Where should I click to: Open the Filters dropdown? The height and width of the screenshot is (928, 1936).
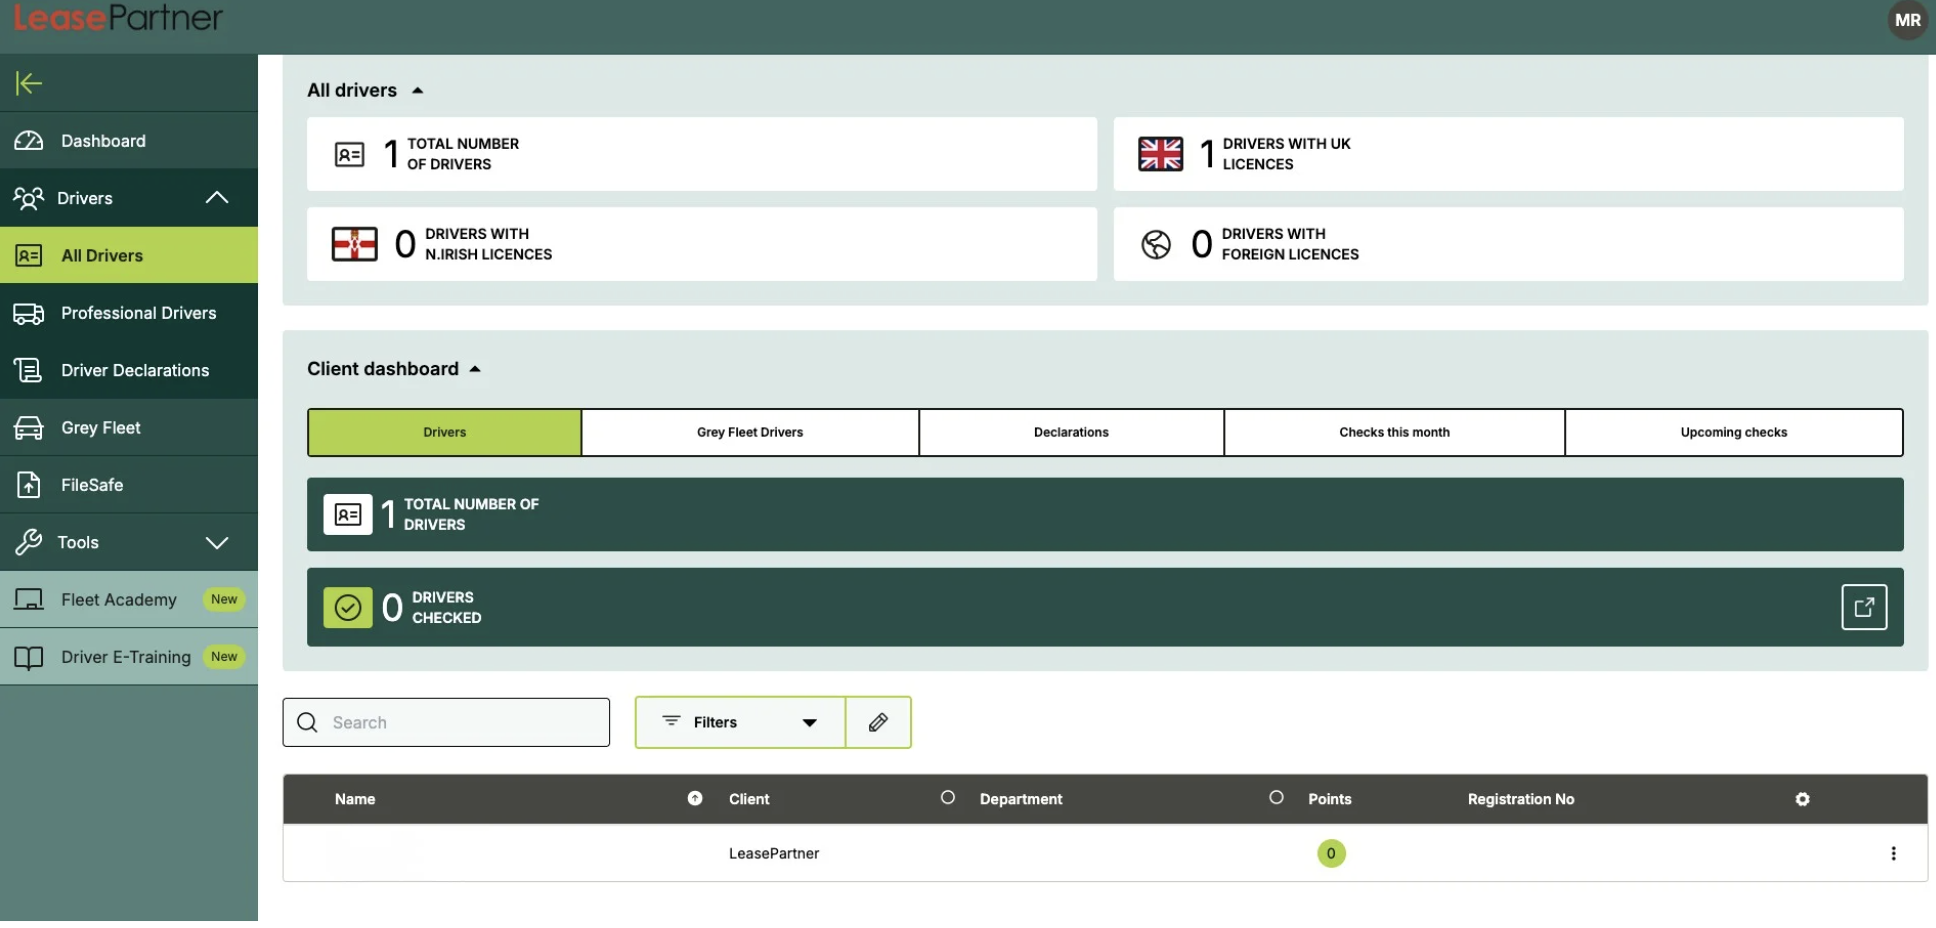coord(740,722)
